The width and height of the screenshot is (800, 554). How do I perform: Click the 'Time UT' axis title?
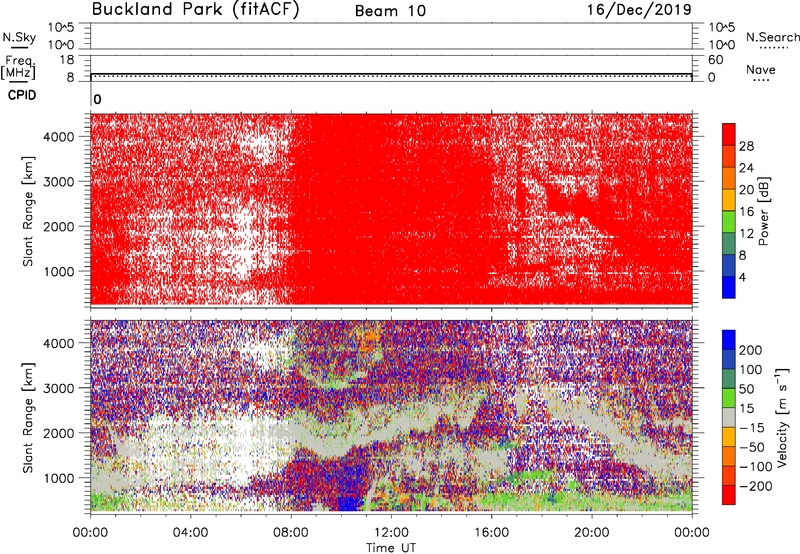point(391,548)
